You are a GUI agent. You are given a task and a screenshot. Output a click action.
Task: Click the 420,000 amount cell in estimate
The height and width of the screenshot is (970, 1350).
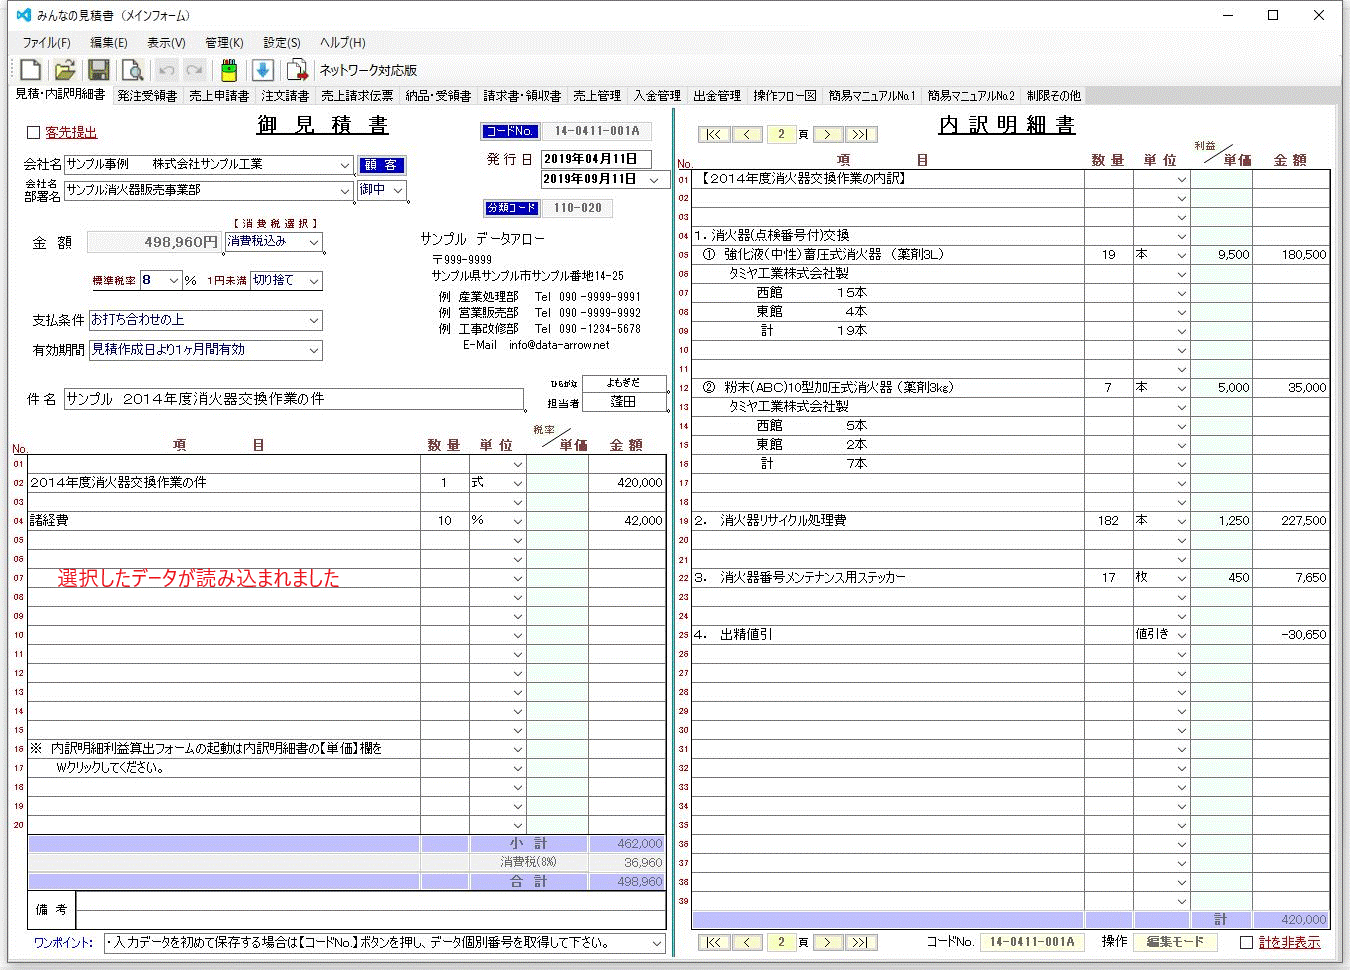tap(627, 483)
